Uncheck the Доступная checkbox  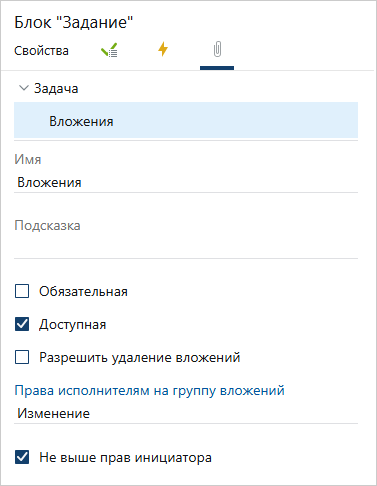pyautogui.click(x=22, y=324)
